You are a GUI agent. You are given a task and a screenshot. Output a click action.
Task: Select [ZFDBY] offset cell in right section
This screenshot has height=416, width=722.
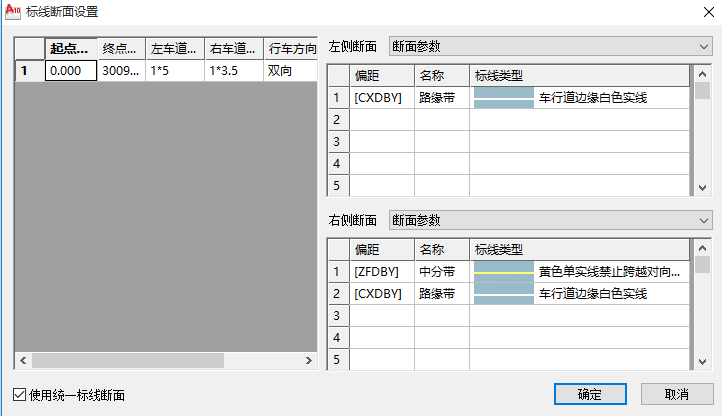(x=381, y=271)
